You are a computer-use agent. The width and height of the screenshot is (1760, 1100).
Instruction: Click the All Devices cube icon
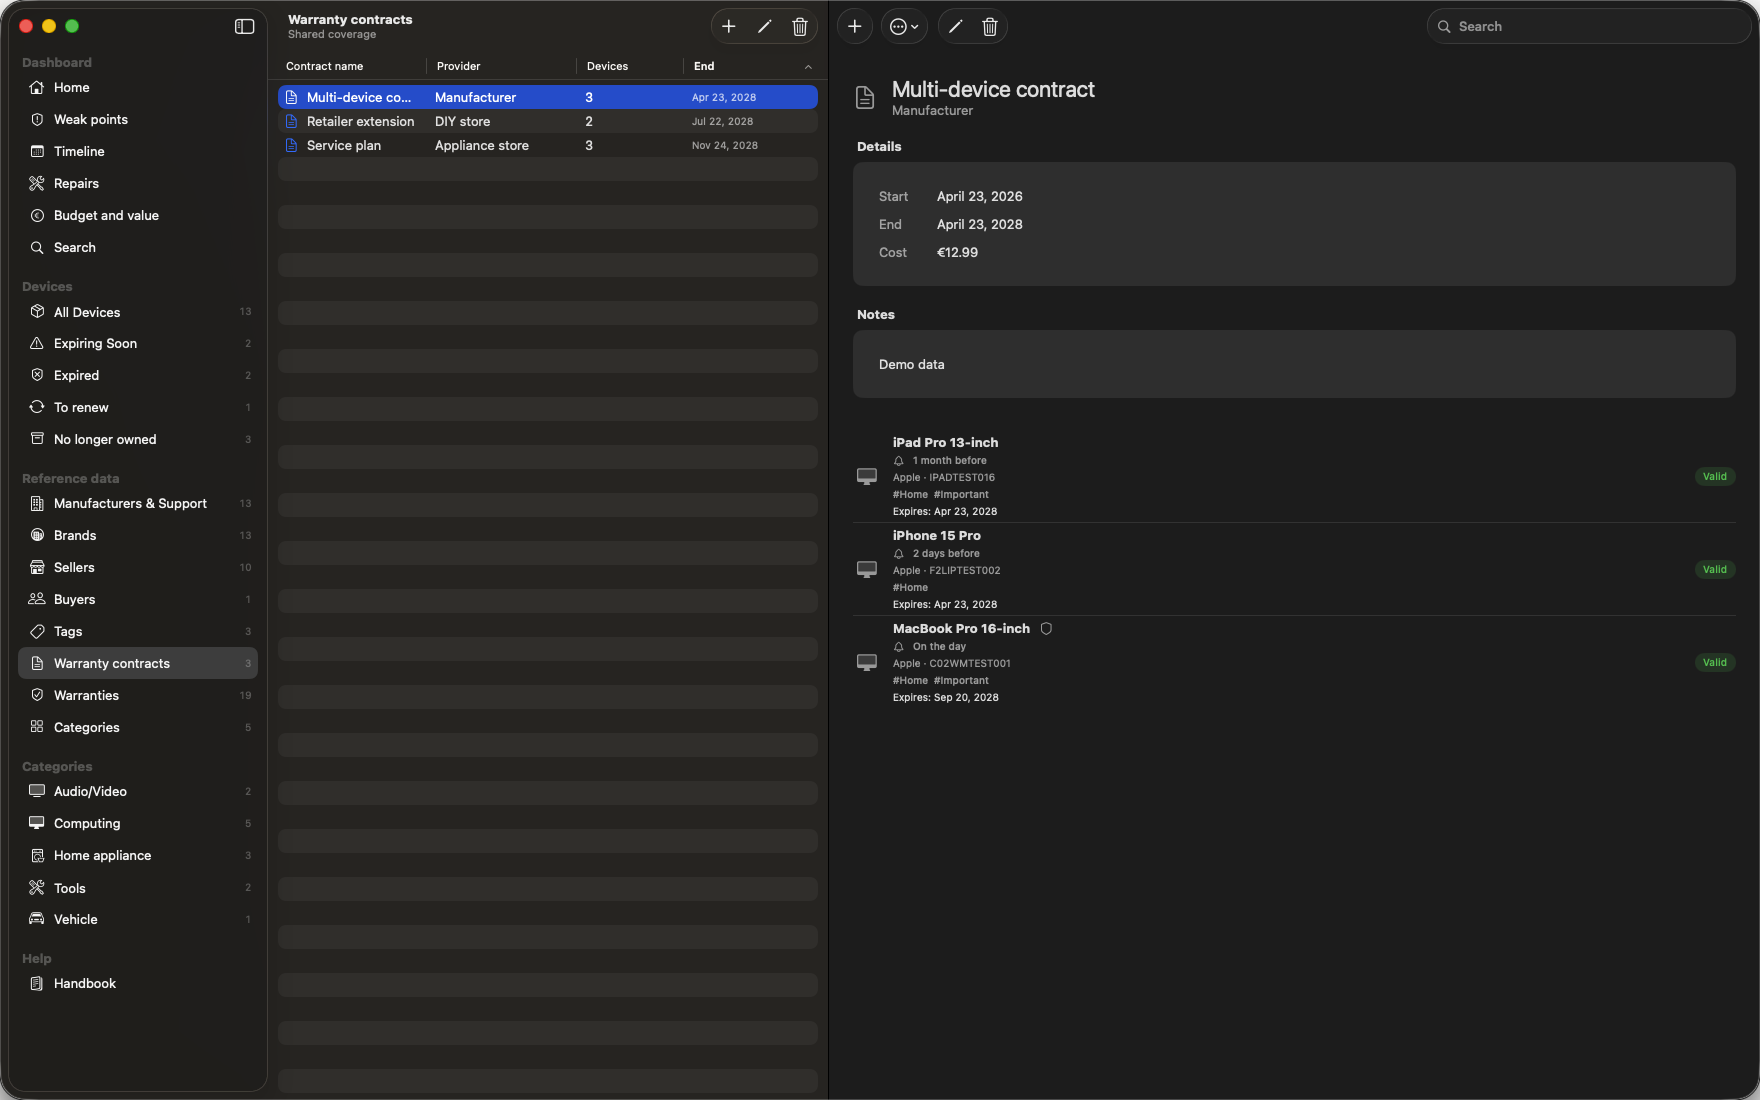[x=37, y=312]
